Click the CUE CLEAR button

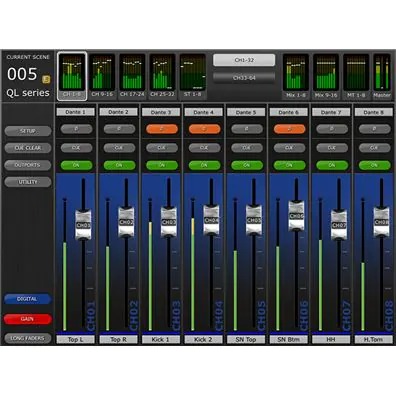pos(28,148)
